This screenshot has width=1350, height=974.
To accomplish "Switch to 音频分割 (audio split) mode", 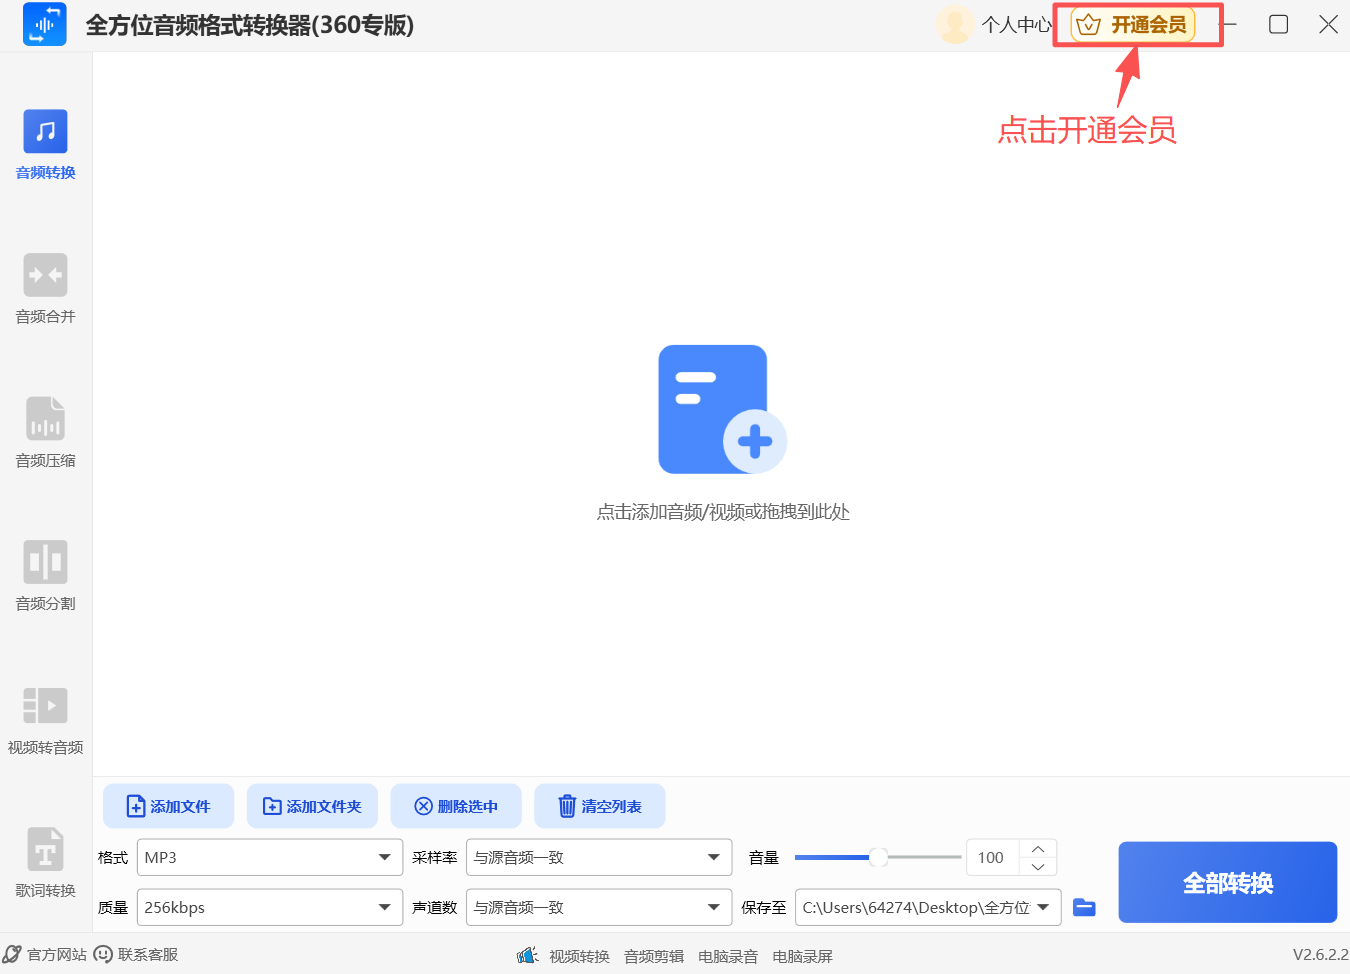I will [x=44, y=575].
